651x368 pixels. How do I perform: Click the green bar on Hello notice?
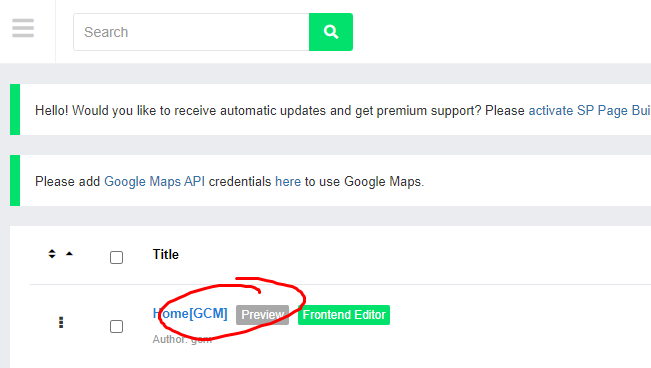coord(15,110)
